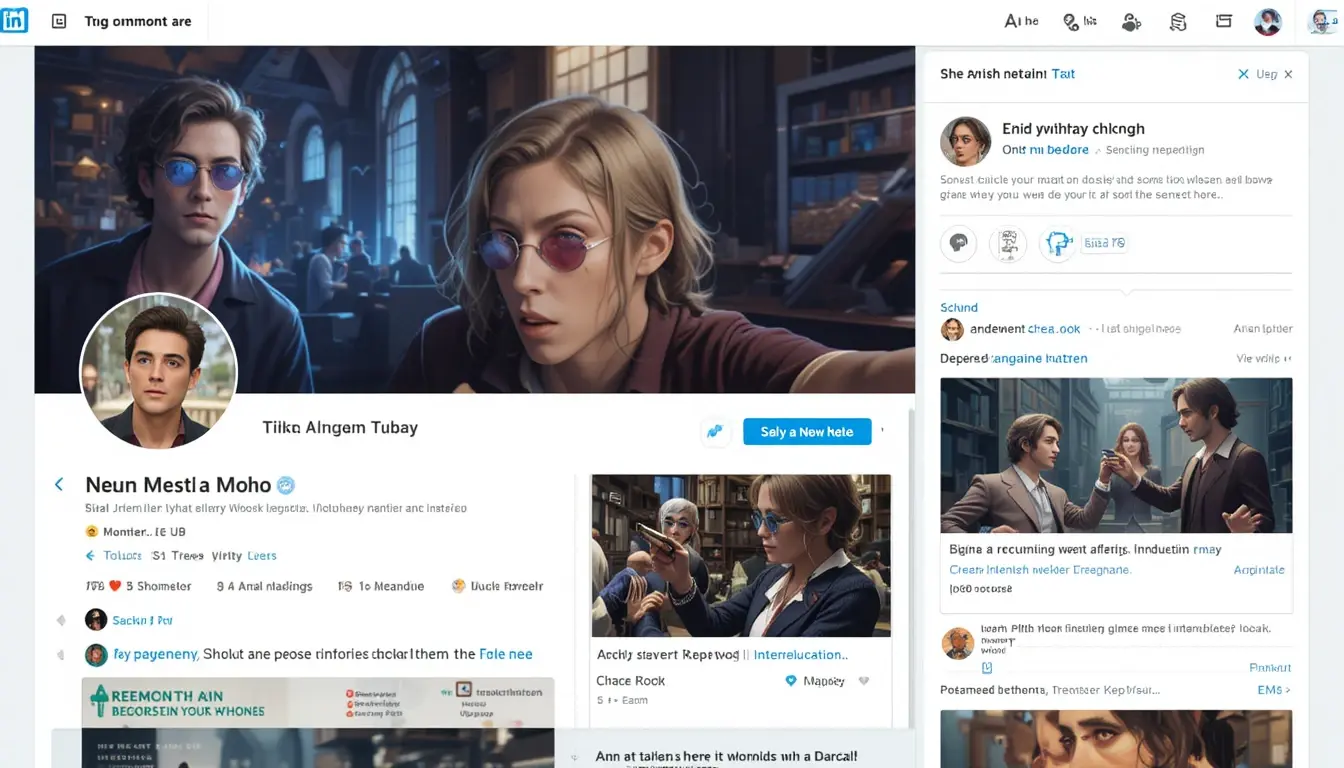Open the LinkedIn home icon
1344x768 pixels.
pyautogui.click(x=15, y=20)
